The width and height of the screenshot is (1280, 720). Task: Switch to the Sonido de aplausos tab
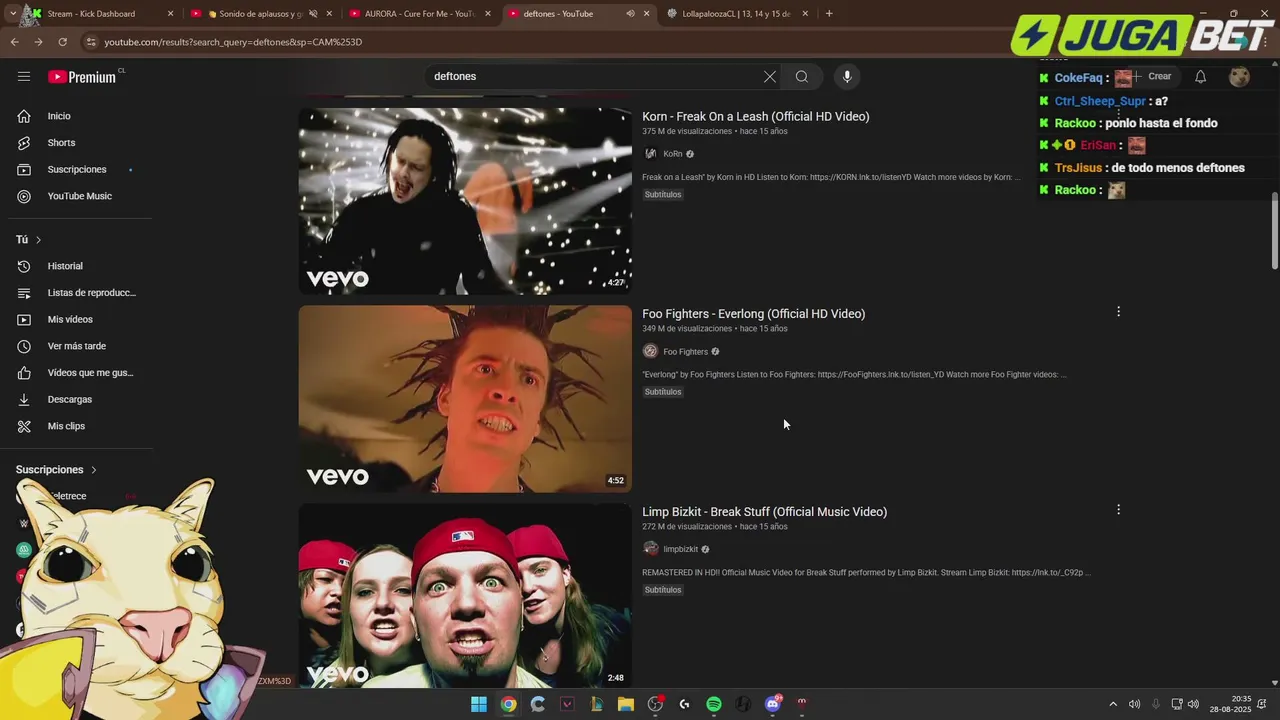pos(262,14)
